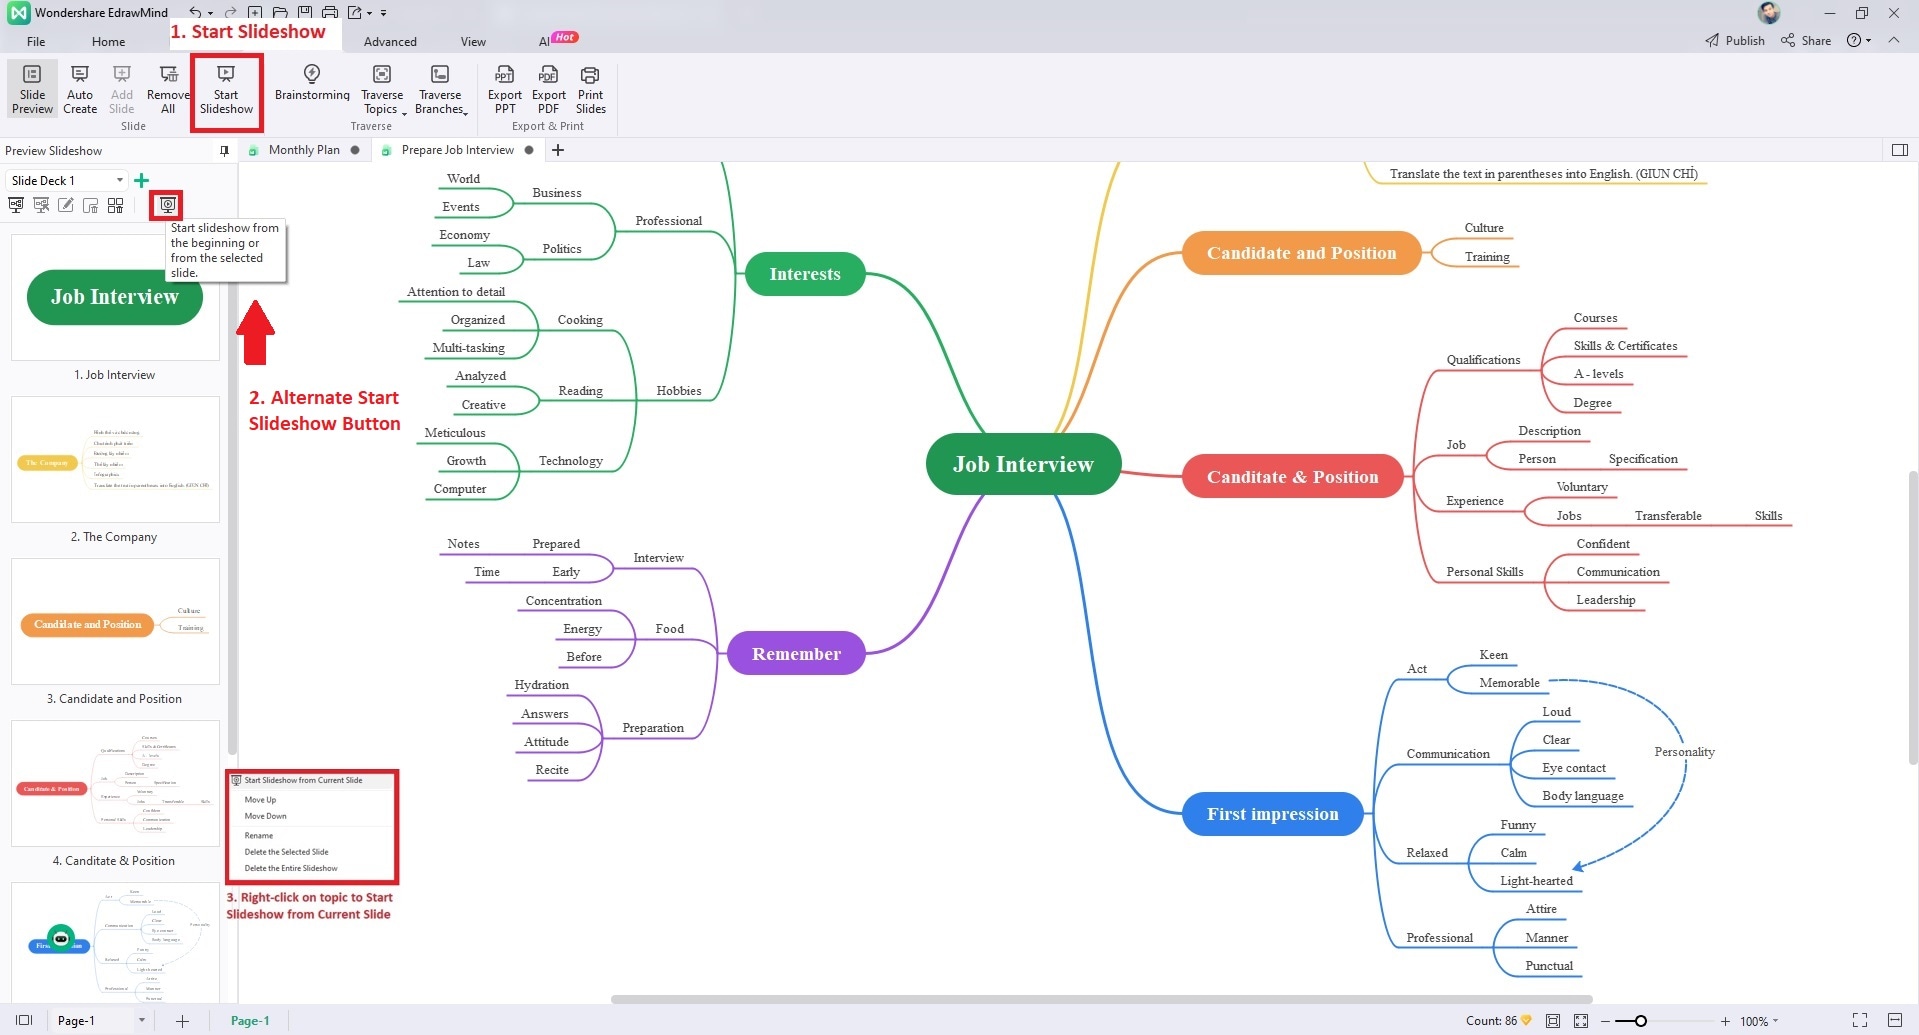Collapse the ribbon with the chevron
The height and width of the screenshot is (1035, 1919).
1894,40
